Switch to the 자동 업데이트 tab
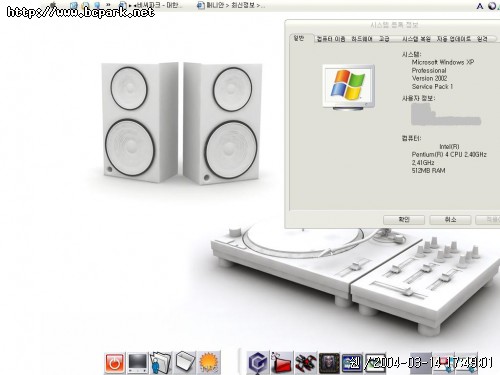 click(454, 39)
